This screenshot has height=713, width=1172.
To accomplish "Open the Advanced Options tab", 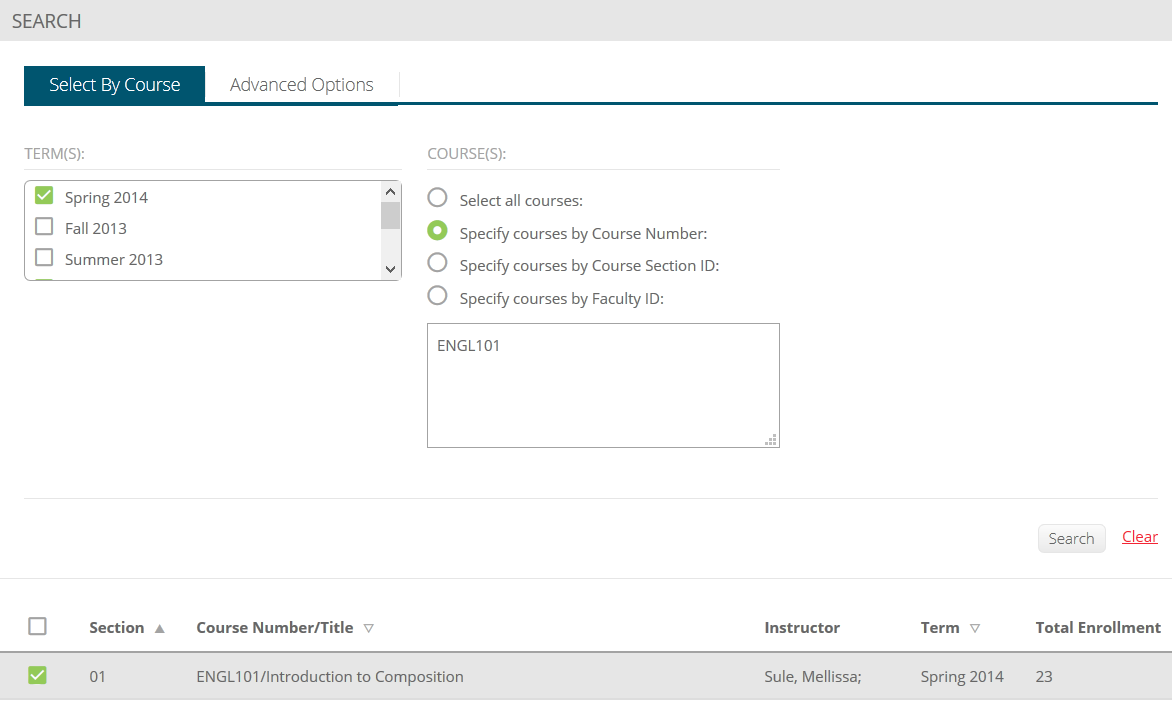I will click(x=301, y=85).
